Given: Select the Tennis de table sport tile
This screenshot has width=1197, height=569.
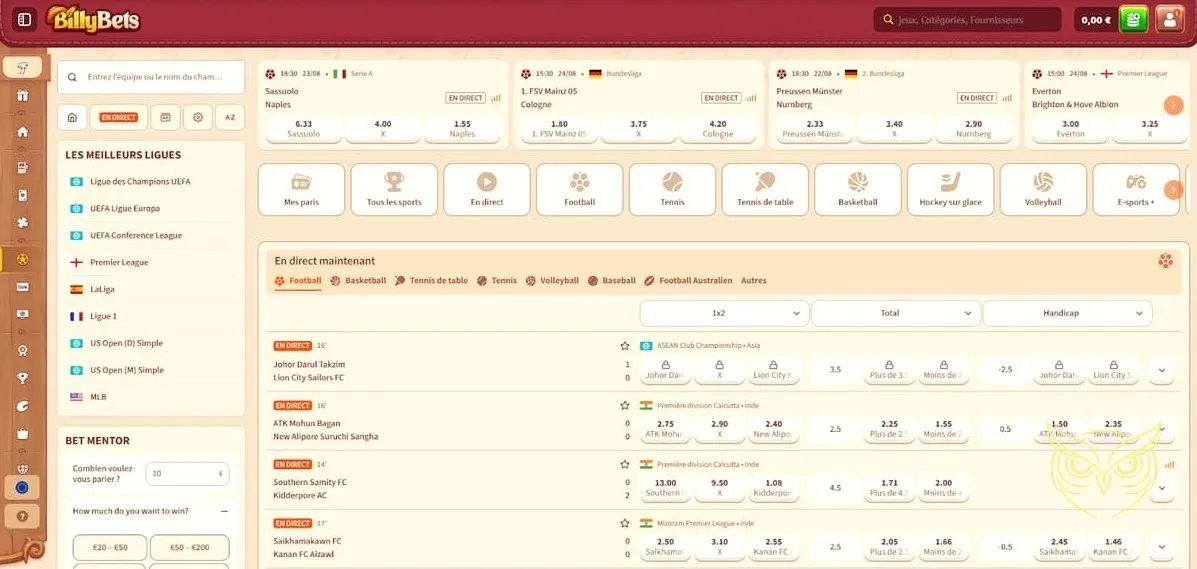Looking at the screenshot, I should (765, 189).
